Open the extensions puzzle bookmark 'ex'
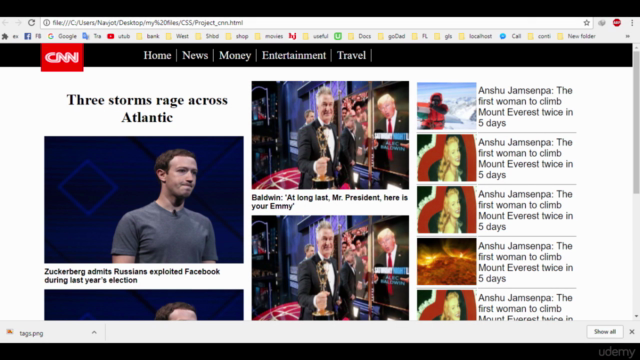This screenshot has height=360, width=640. [x=10, y=36]
